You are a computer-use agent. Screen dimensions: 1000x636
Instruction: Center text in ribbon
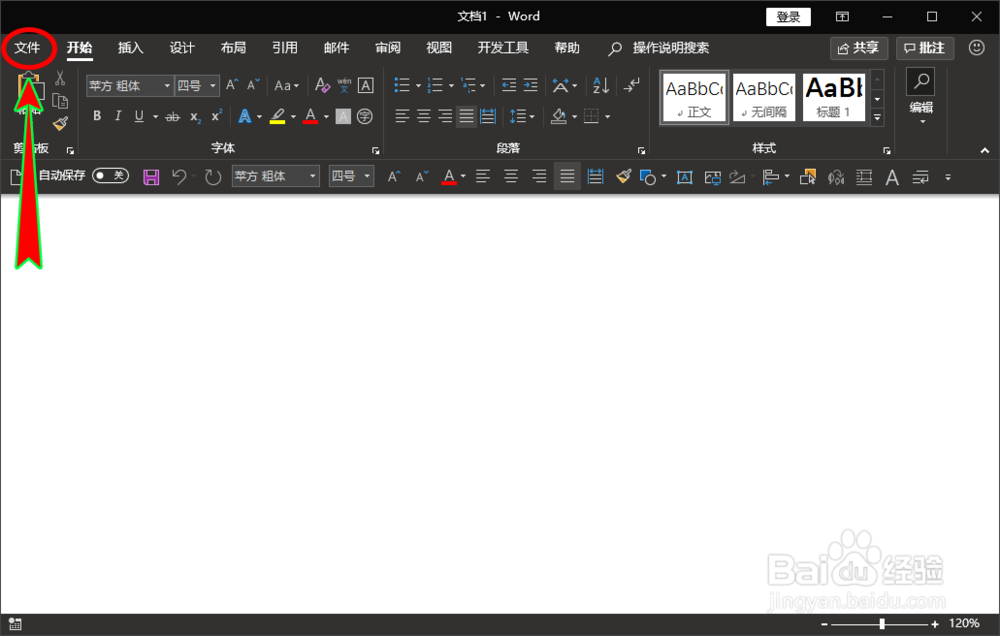pos(423,116)
